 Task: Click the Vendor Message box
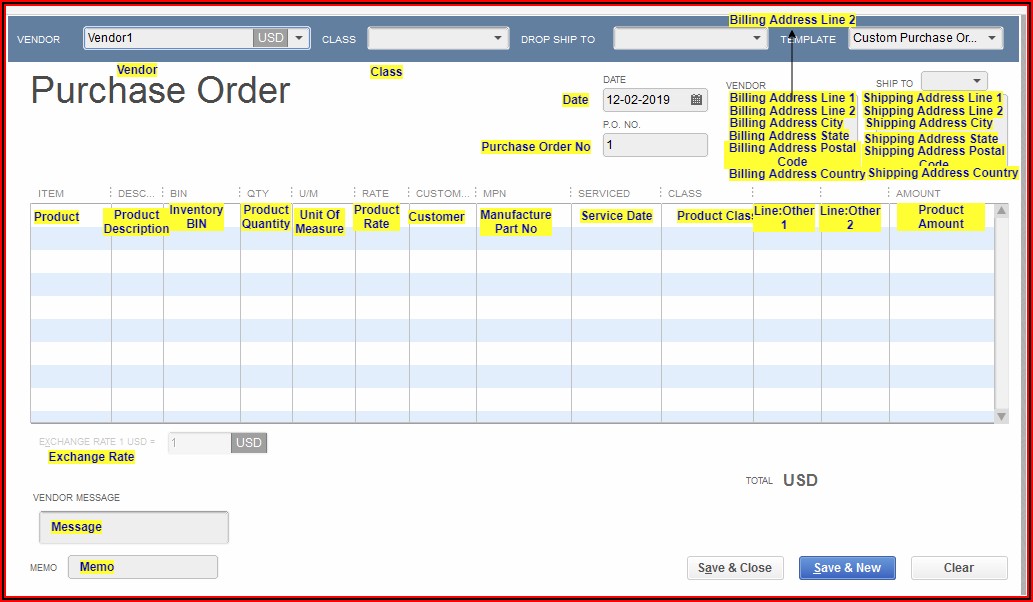point(134,527)
